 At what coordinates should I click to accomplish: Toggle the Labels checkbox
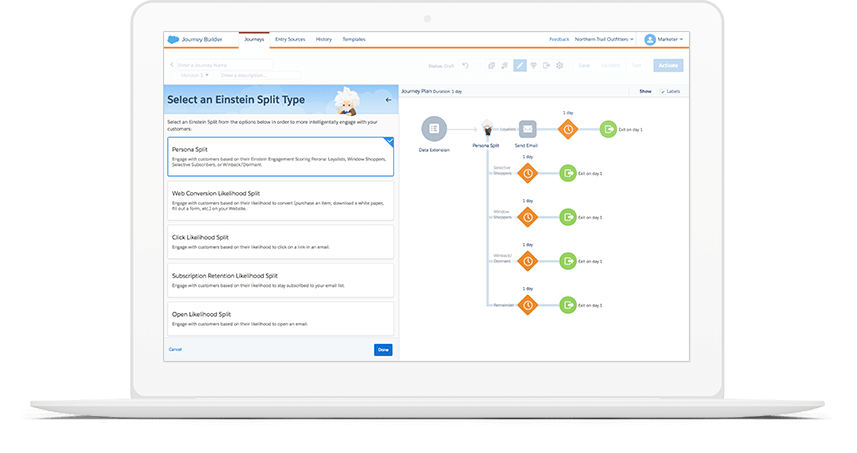[664, 91]
